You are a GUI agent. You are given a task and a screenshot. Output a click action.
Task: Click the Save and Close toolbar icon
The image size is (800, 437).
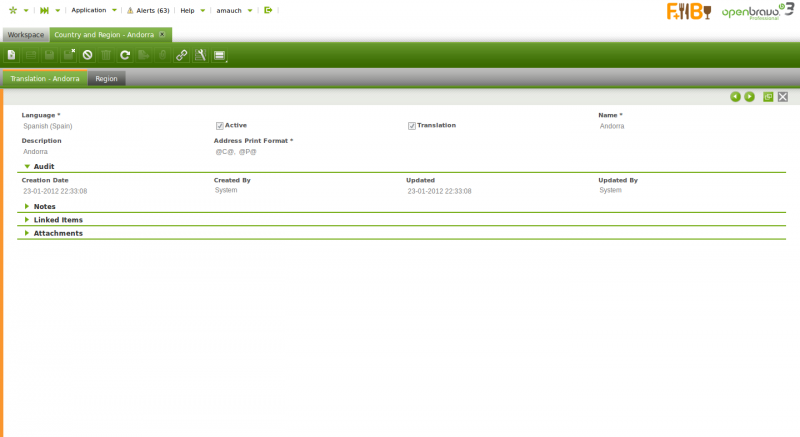pos(69,55)
